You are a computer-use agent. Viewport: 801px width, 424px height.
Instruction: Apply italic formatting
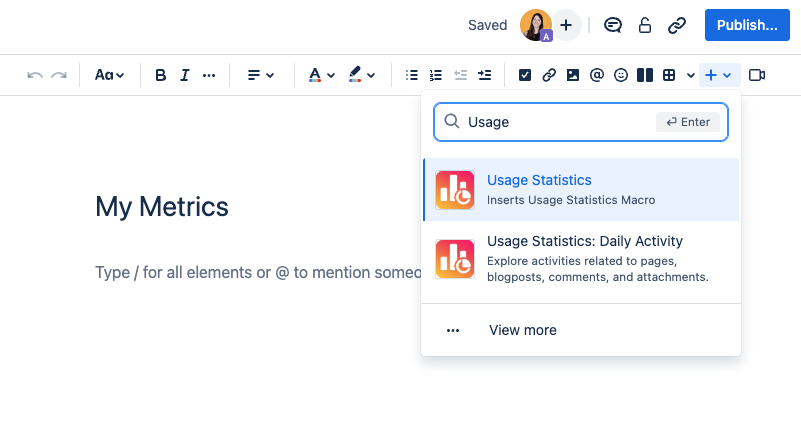[x=185, y=75]
